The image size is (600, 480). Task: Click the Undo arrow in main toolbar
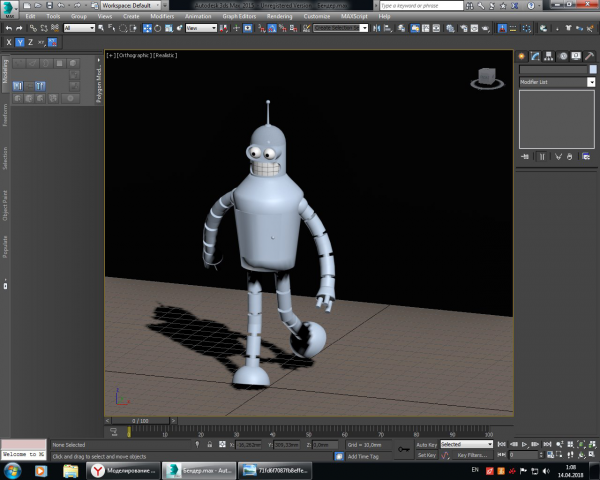click(9, 28)
